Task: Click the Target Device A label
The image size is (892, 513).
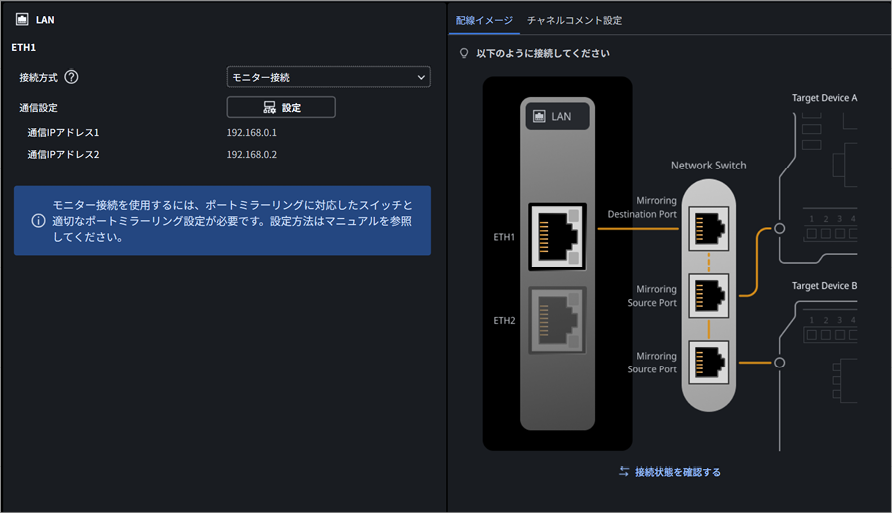Action: tap(824, 98)
